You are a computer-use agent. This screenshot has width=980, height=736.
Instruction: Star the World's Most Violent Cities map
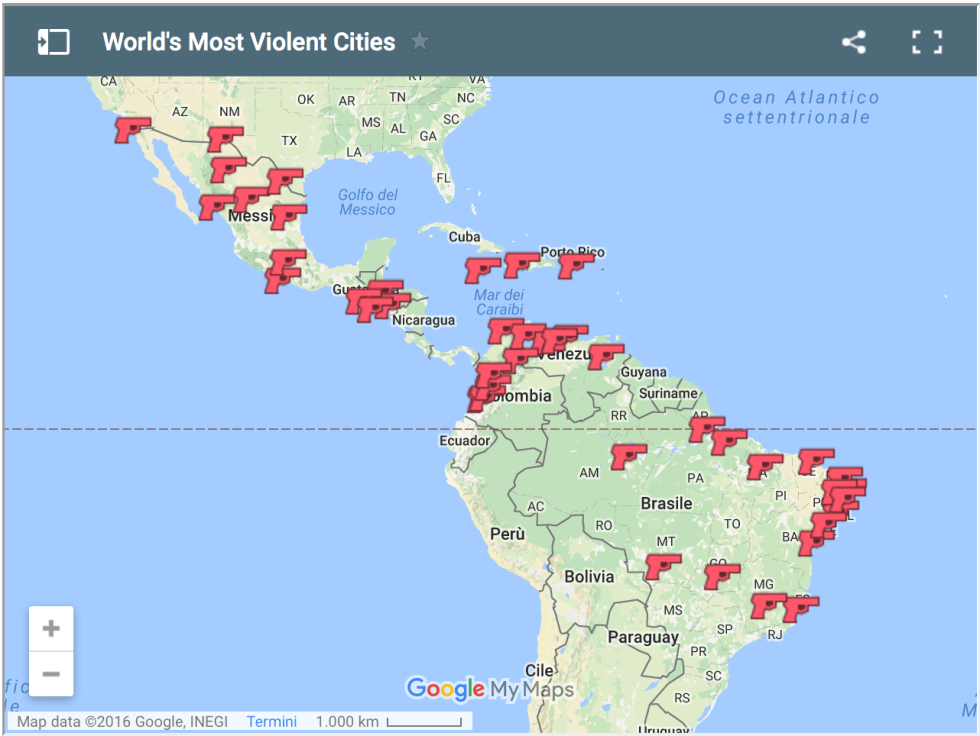[x=420, y=42]
